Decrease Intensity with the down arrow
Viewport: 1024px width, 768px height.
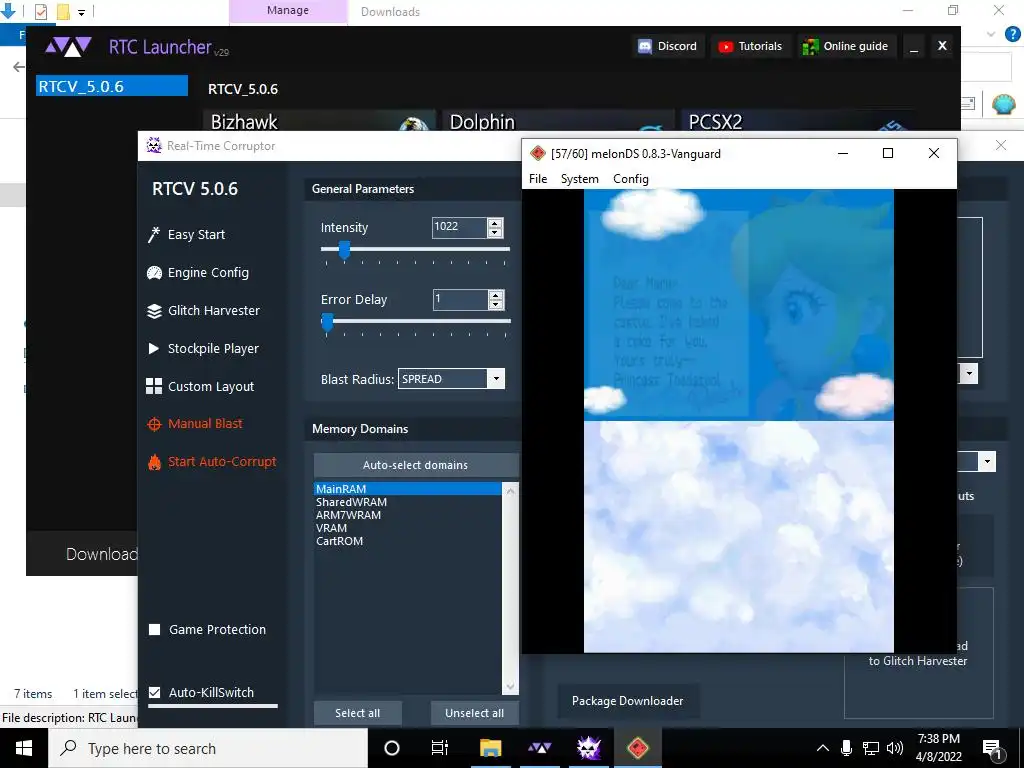tap(495, 232)
